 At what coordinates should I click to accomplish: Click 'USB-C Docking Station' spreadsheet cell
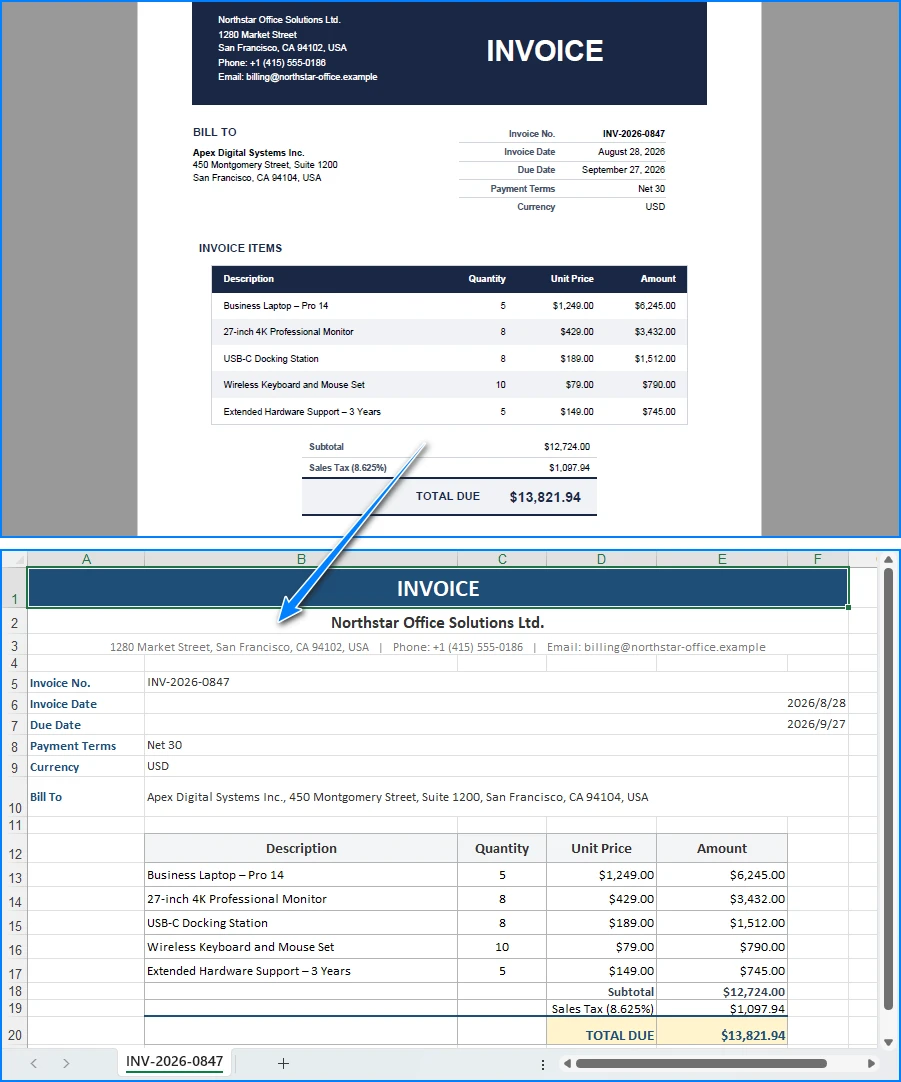click(301, 923)
